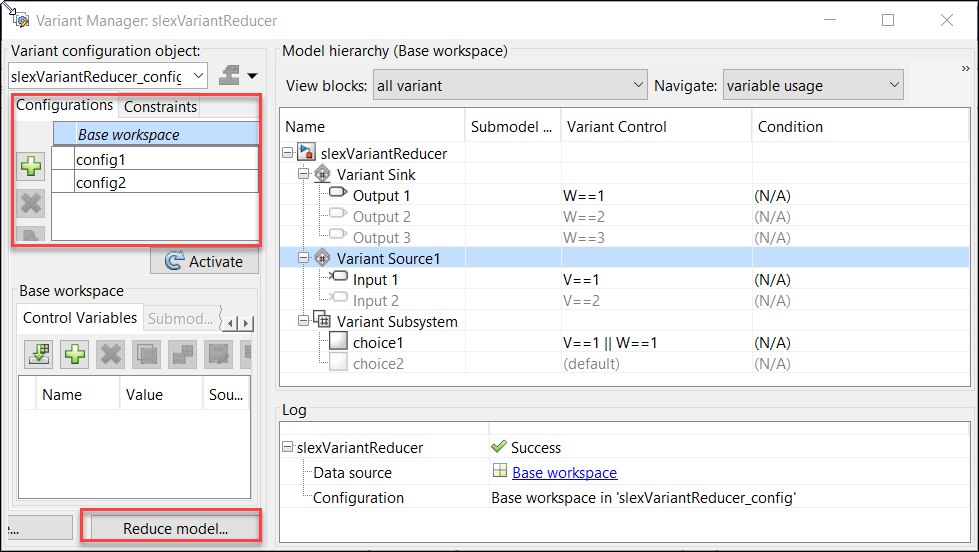
Task: Select the choice1 block icon
Action: (338, 343)
